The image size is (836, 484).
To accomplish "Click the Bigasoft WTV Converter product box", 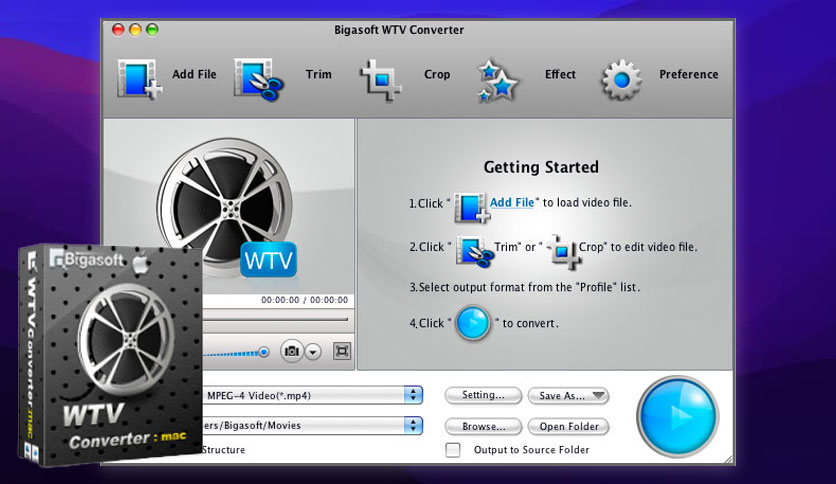I will point(111,354).
